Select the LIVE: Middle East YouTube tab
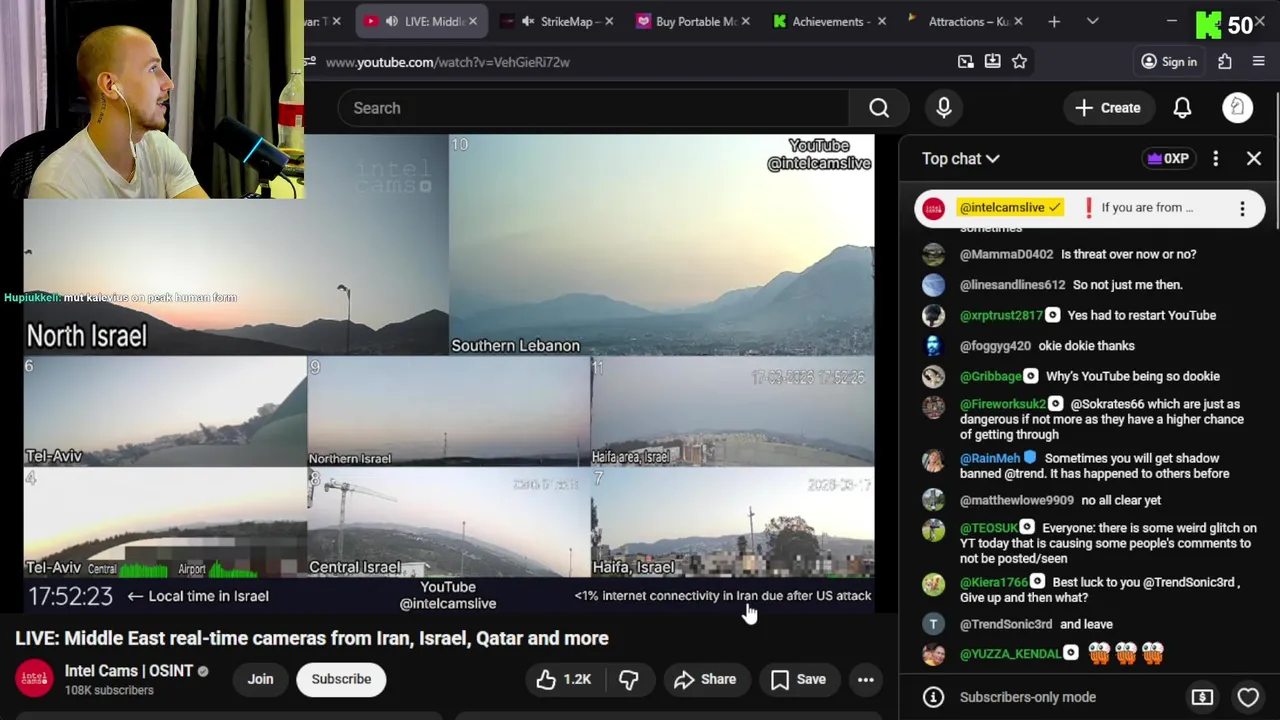Viewport: 1280px width, 720px height. [x=420, y=21]
